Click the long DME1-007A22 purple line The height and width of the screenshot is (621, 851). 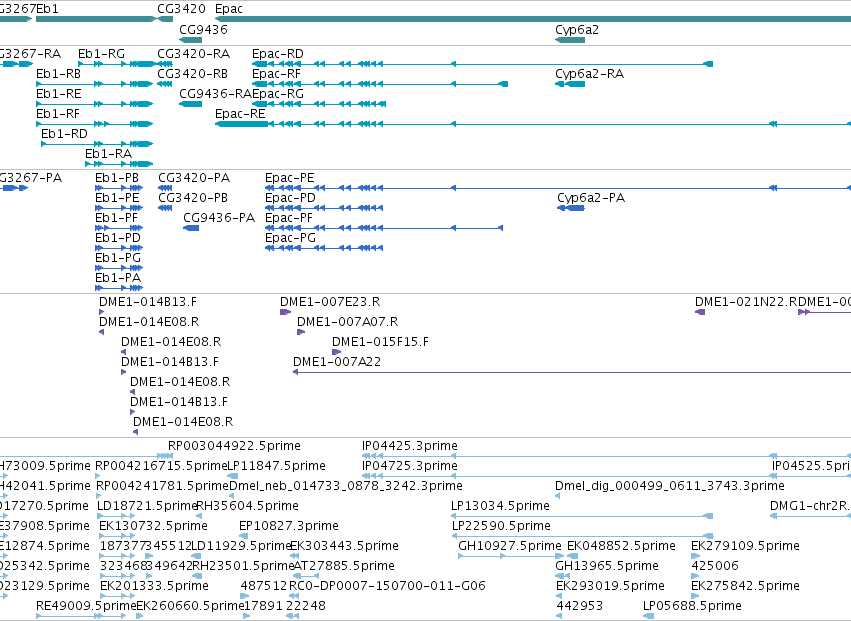click(572, 372)
